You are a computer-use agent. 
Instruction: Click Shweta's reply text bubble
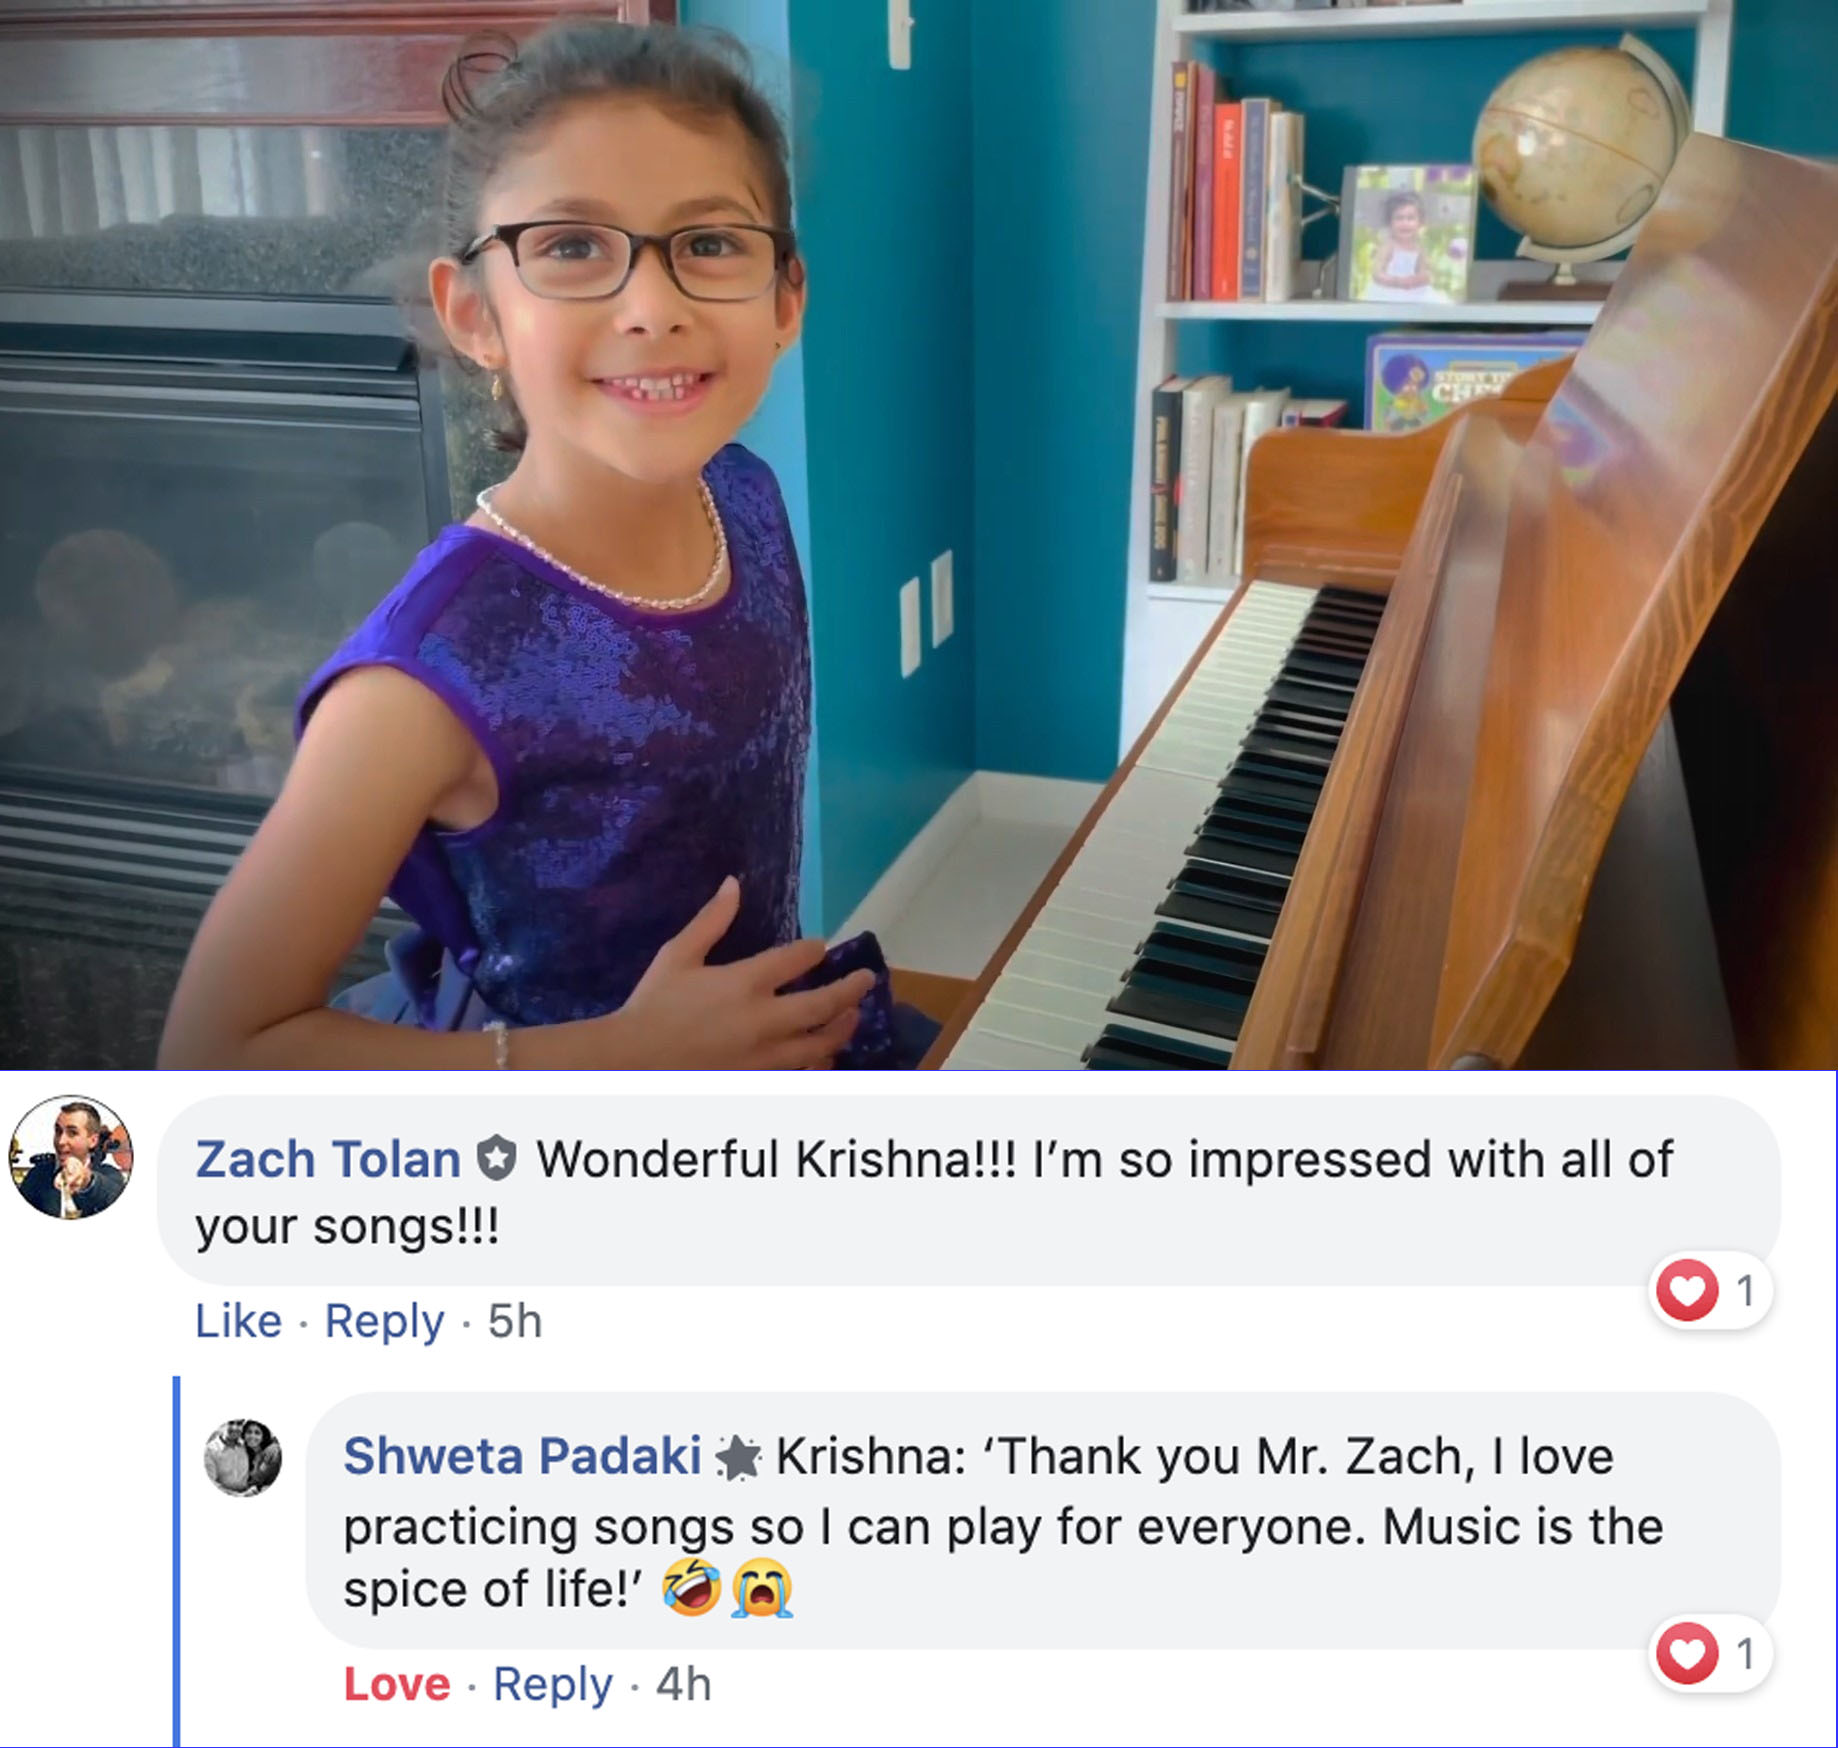(x=1043, y=1521)
